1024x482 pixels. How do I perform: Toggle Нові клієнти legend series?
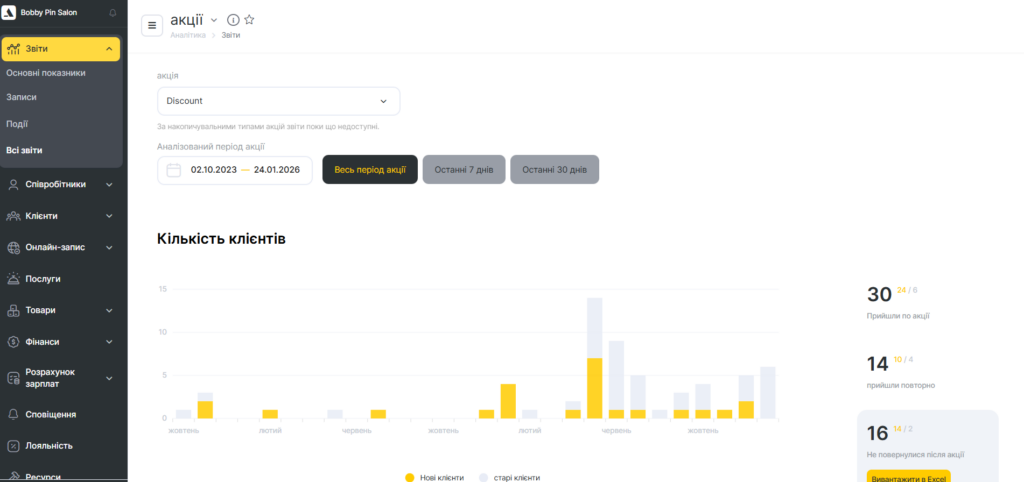[x=434, y=478]
